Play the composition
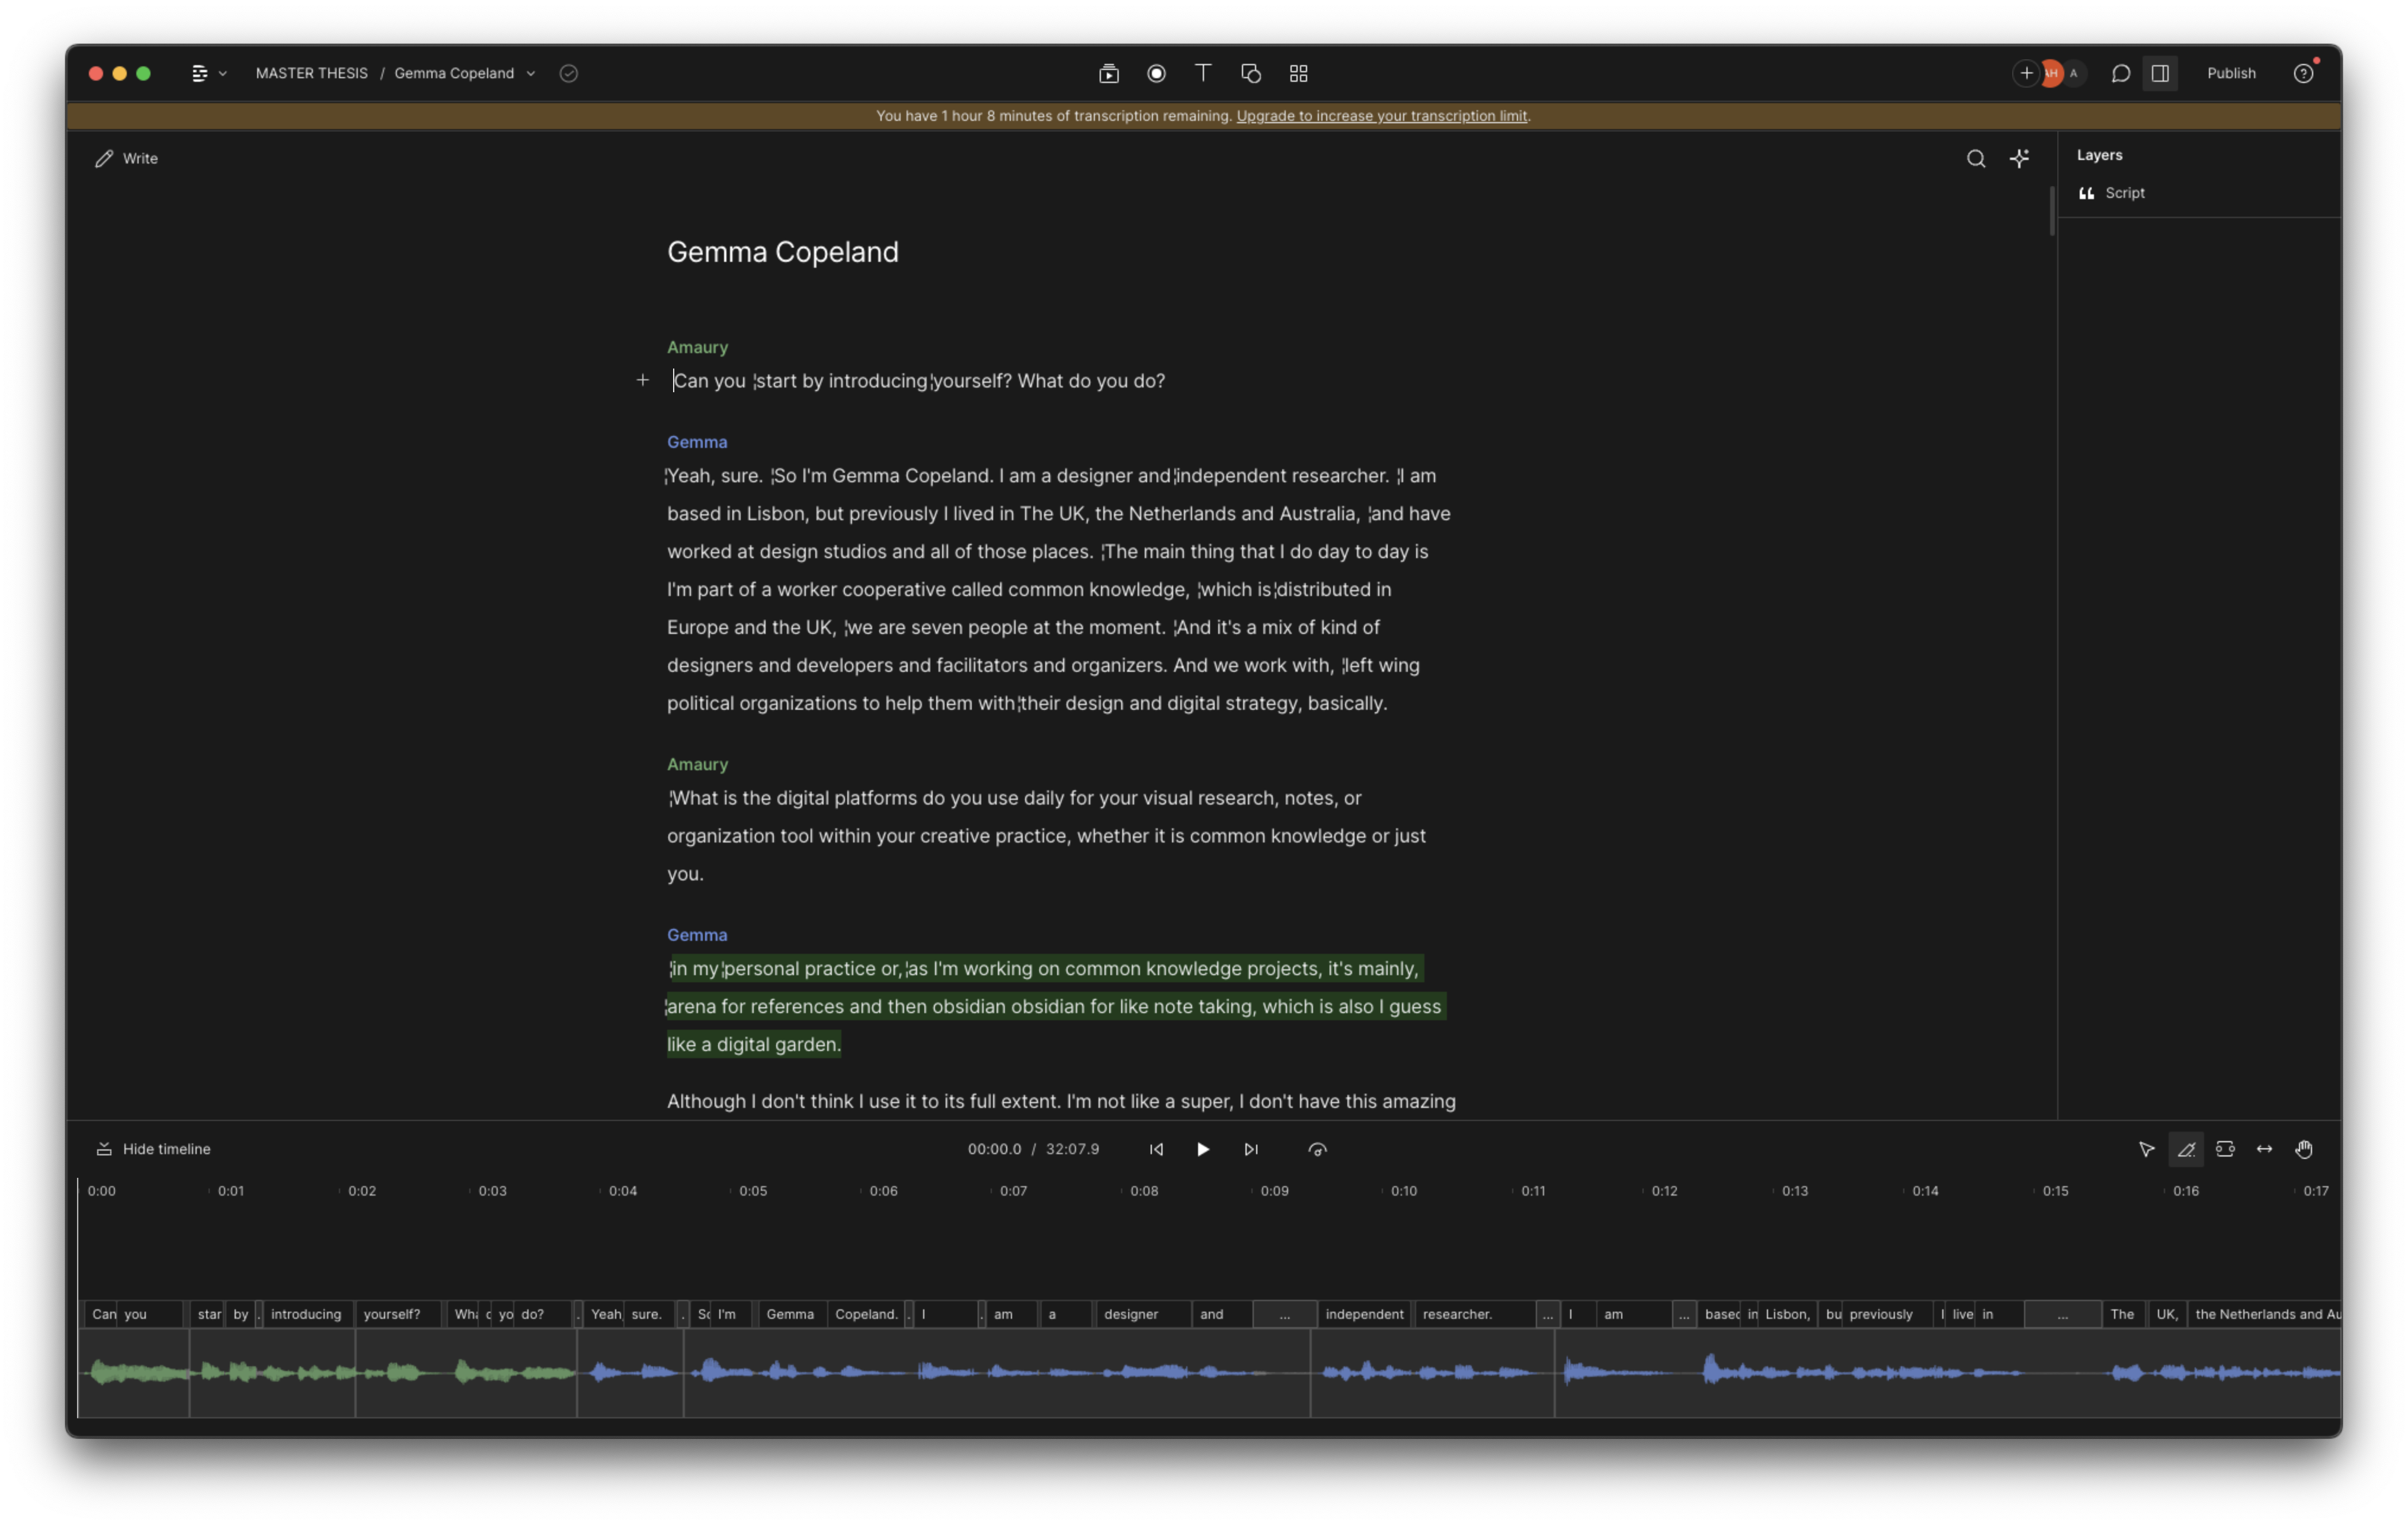 pos(1203,1149)
